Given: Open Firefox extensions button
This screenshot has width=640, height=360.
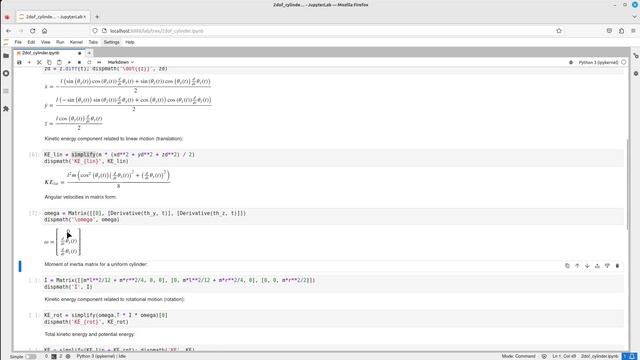Looking at the screenshot, I should pyautogui.click(x=621, y=31).
